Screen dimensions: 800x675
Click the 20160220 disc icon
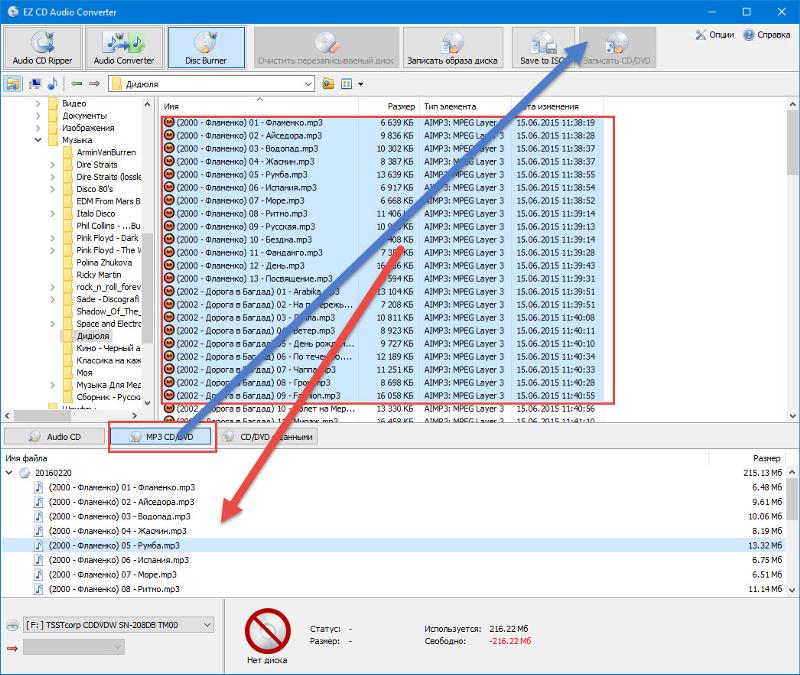pyautogui.click(x=24, y=473)
